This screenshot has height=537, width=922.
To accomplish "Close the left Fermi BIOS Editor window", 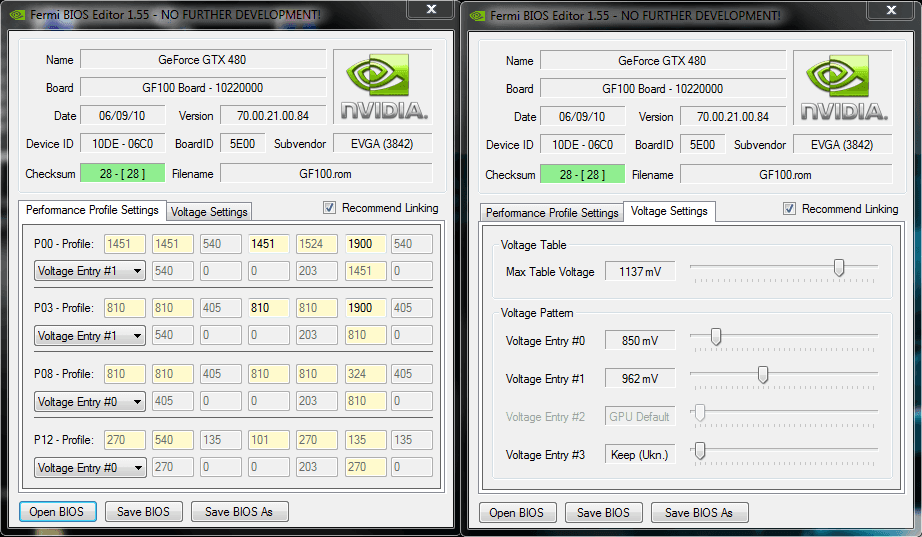I will [431, 9].
